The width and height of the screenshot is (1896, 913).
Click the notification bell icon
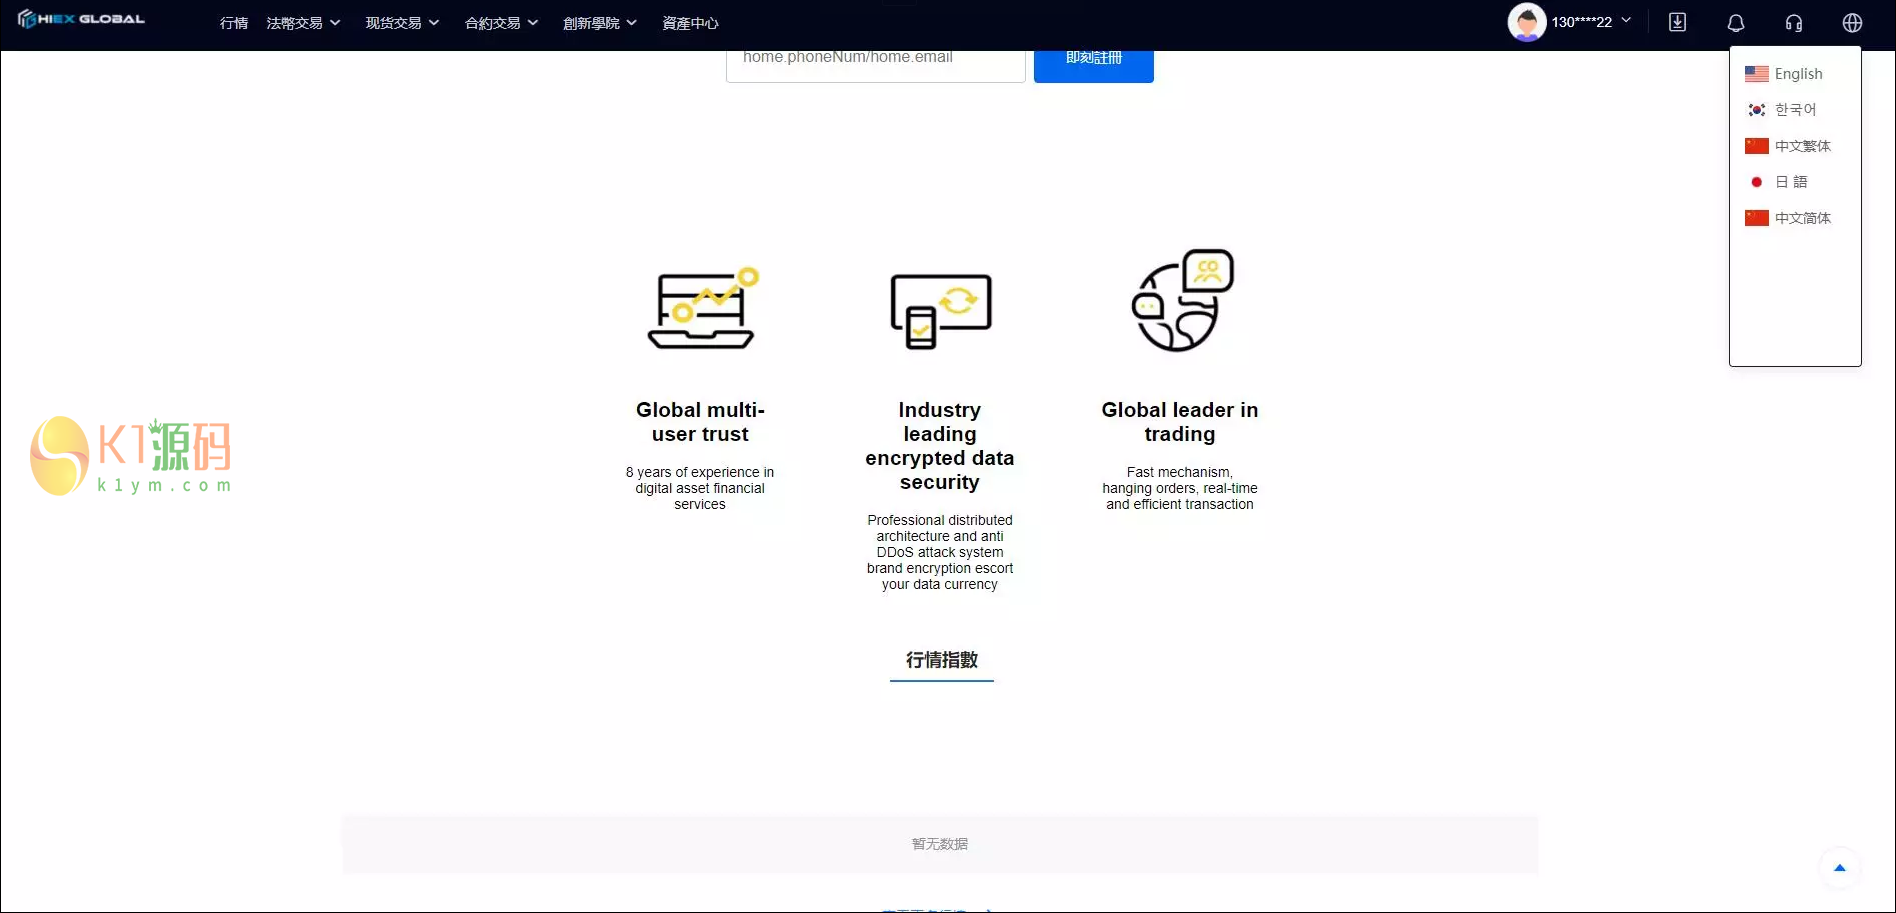click(x=1736, y=22)
